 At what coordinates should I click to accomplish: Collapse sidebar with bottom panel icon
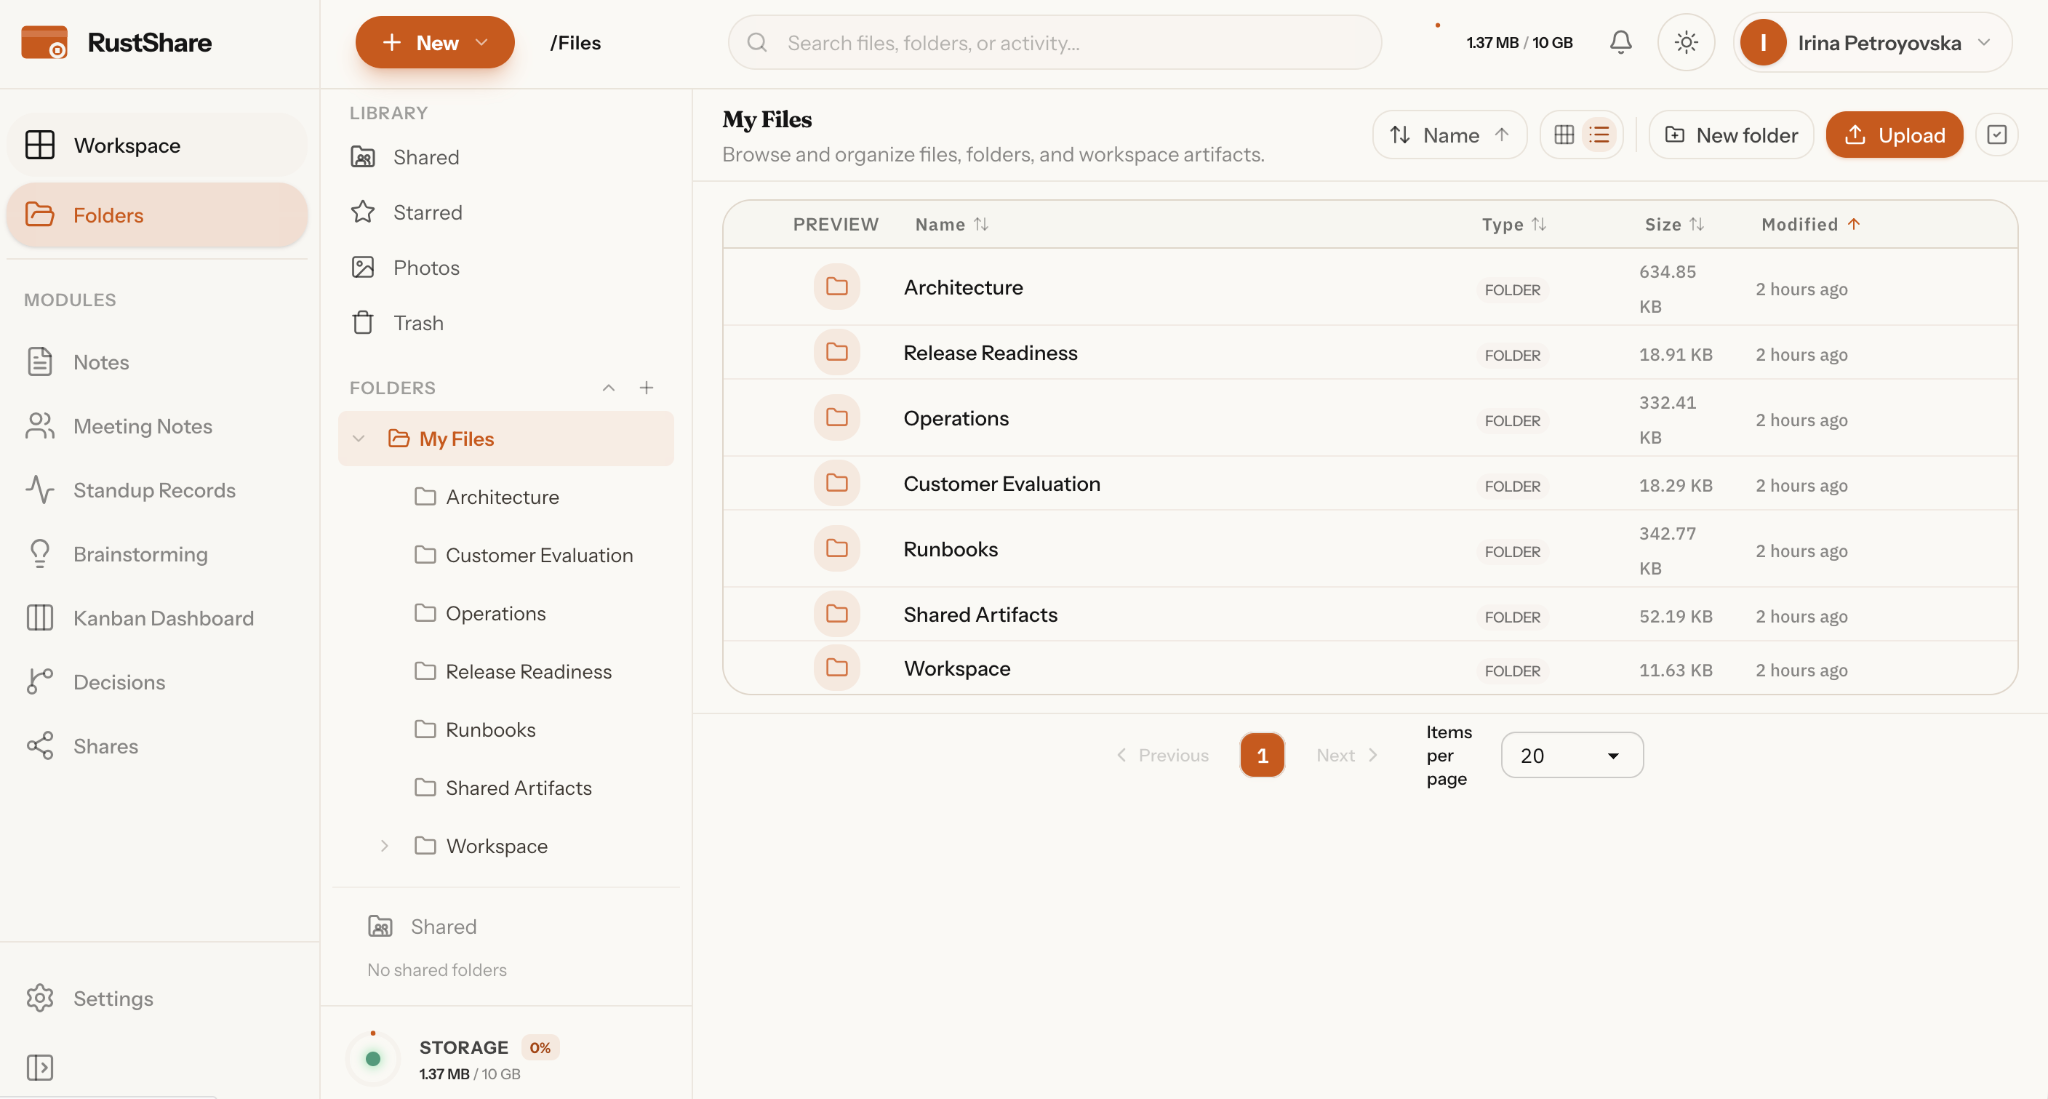(x=40, y=1067)
